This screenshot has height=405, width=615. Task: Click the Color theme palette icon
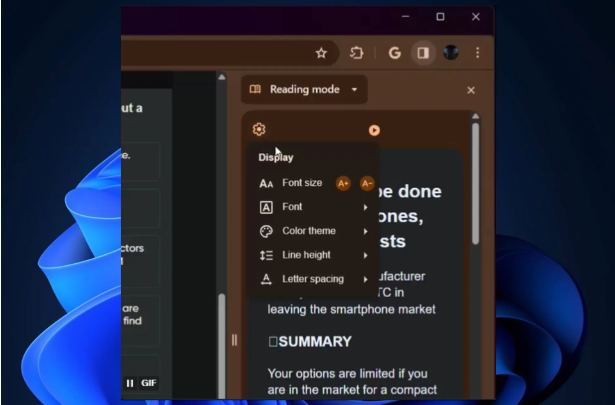(x=266, y=231)
